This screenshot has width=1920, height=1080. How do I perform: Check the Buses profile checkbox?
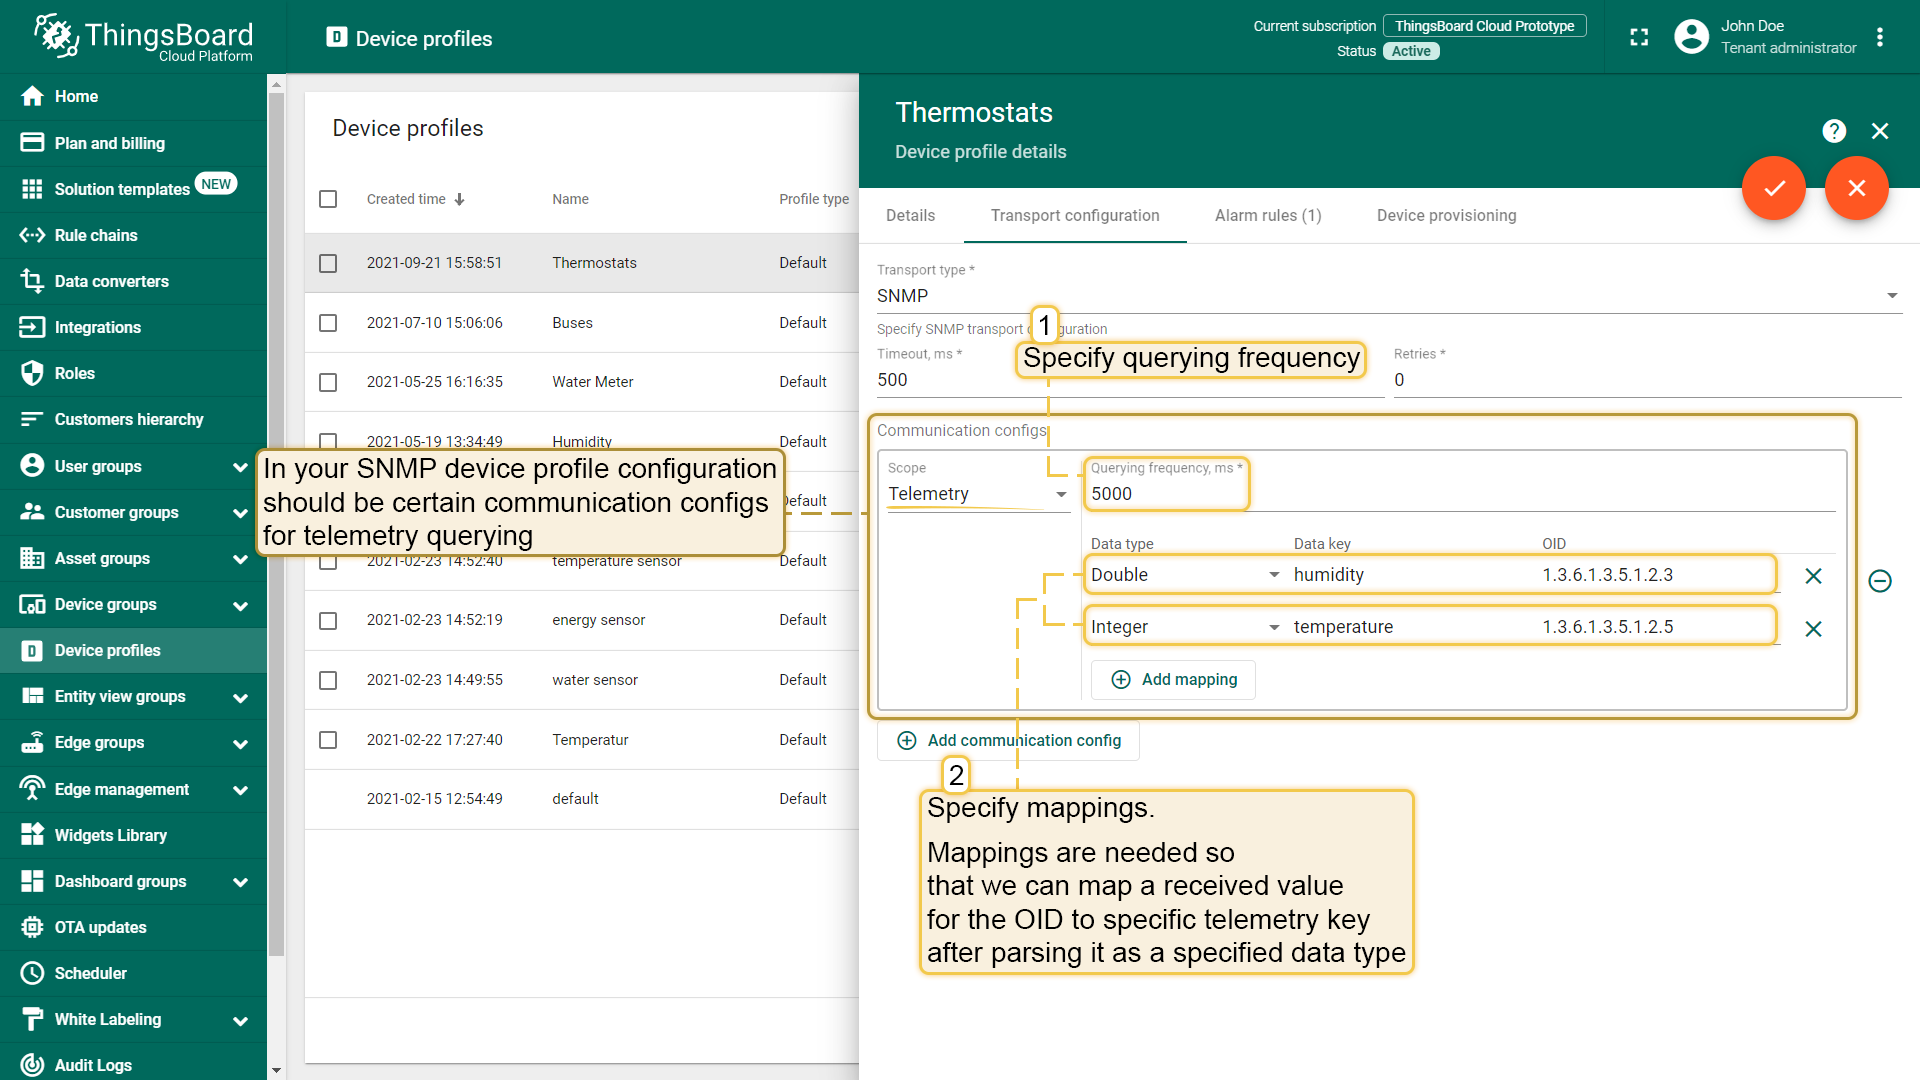click(x=328, y=323)
